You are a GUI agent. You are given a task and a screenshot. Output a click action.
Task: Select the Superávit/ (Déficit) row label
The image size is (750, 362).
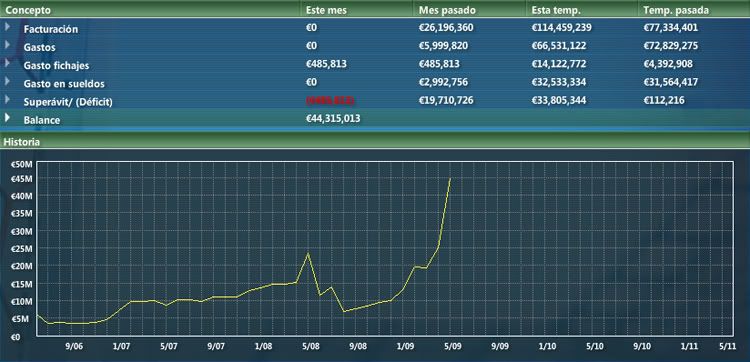point(68,102)
